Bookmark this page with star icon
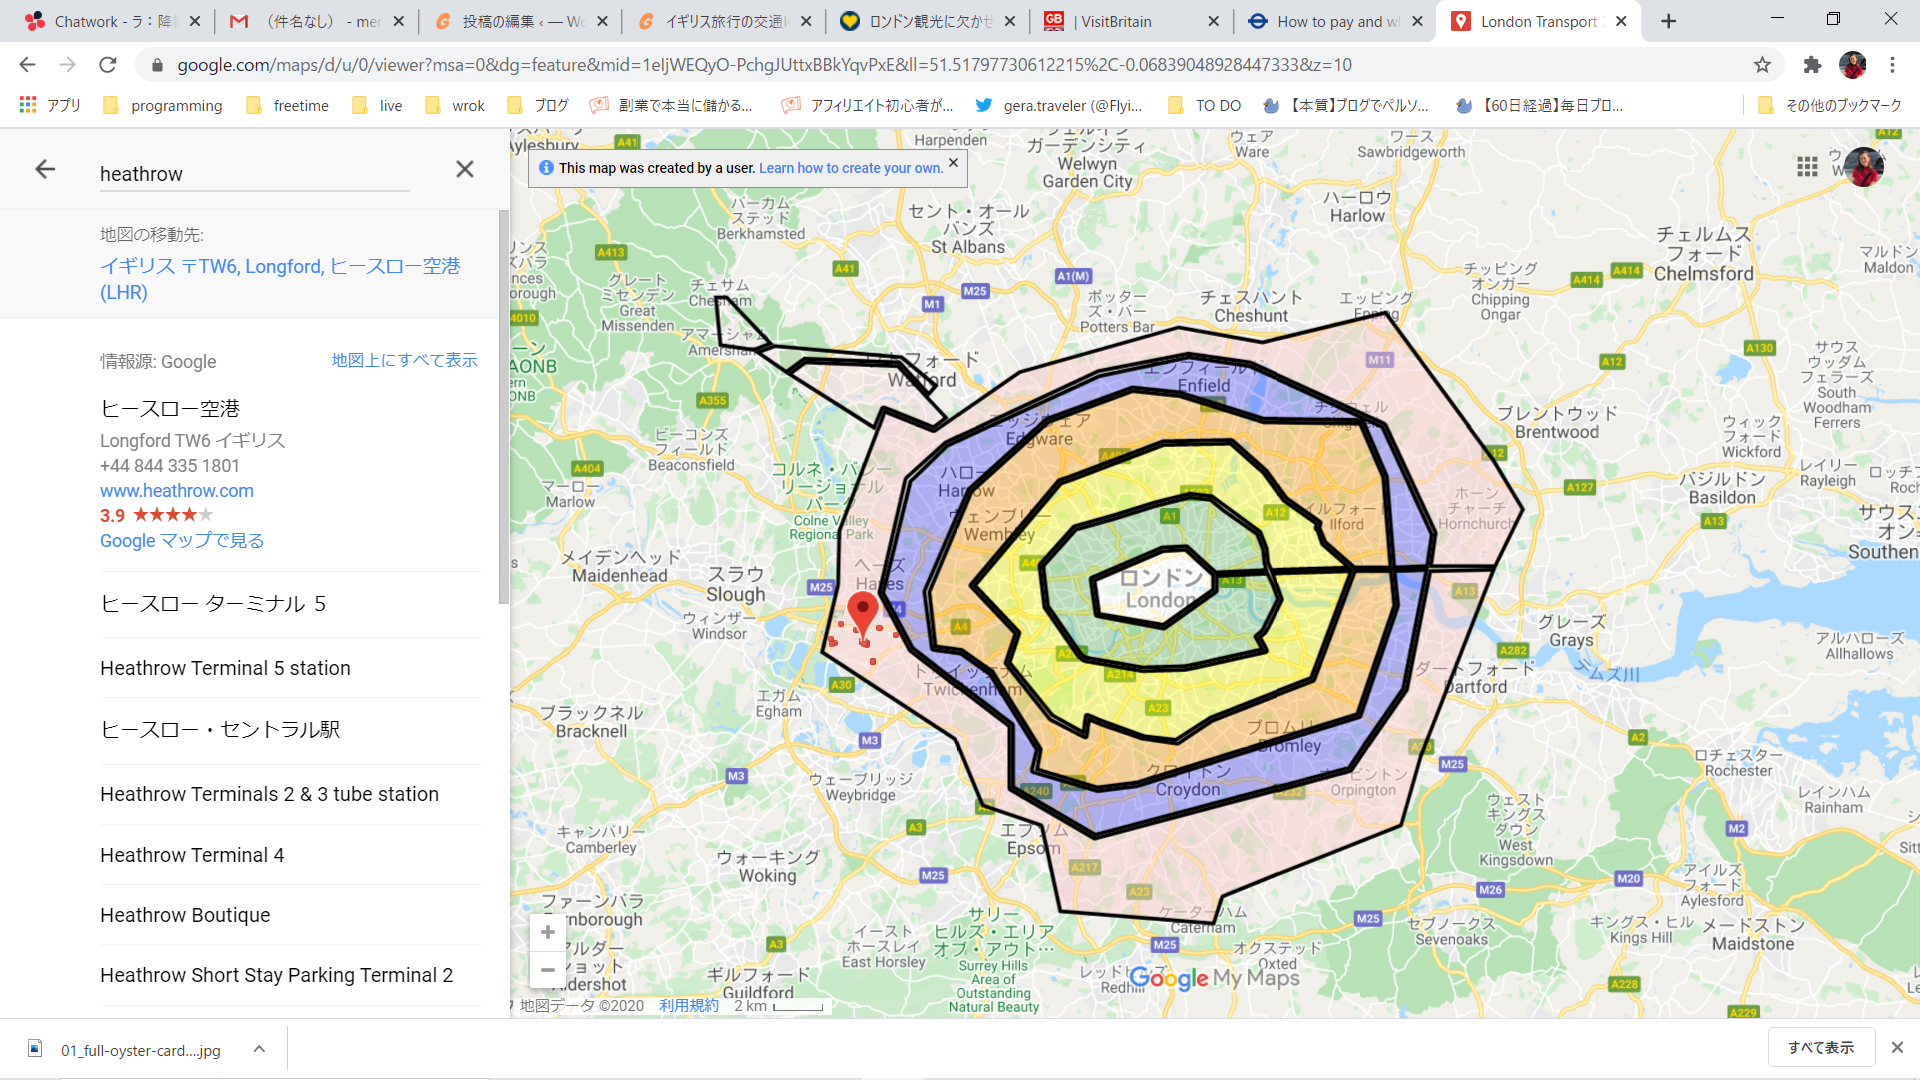Screen dimensions: 1920x1080 click(1762, 65)
